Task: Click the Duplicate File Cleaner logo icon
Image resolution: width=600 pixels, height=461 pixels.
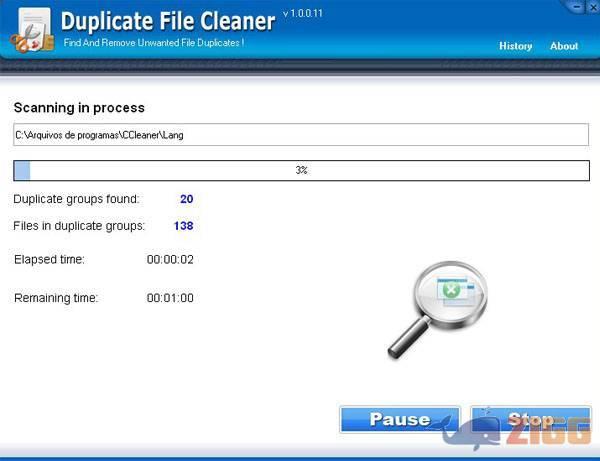Action: coord(32,30)
